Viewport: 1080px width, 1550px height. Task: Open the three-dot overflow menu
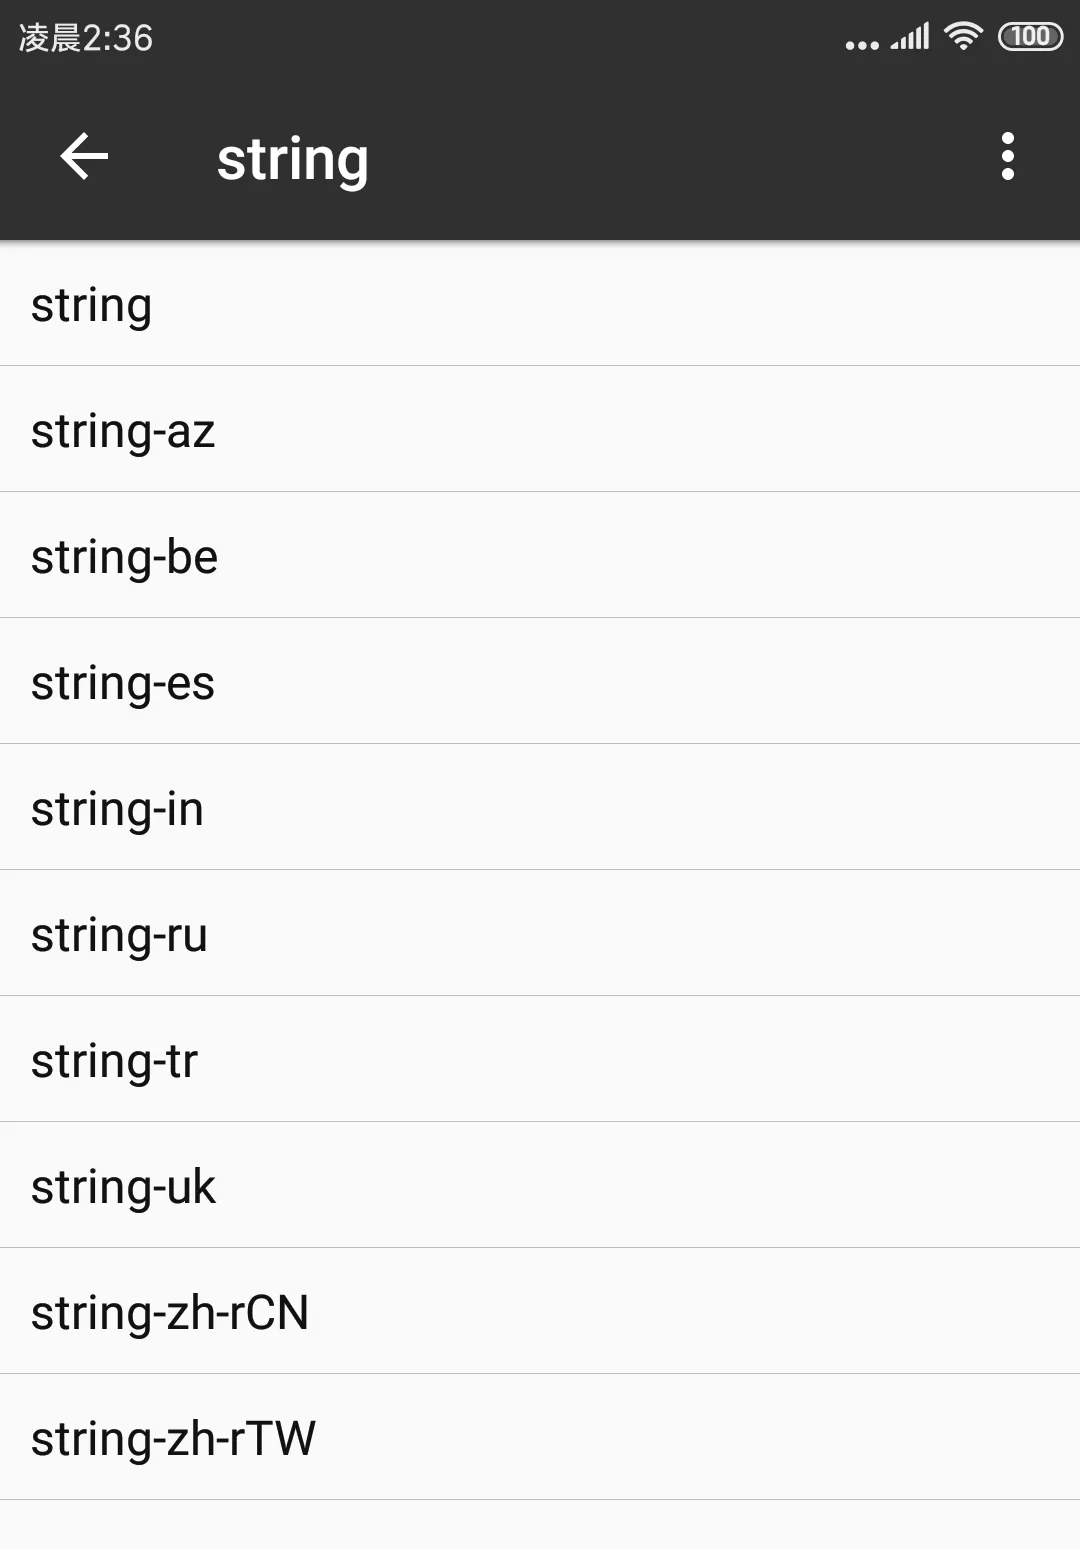coord(1007,157)
